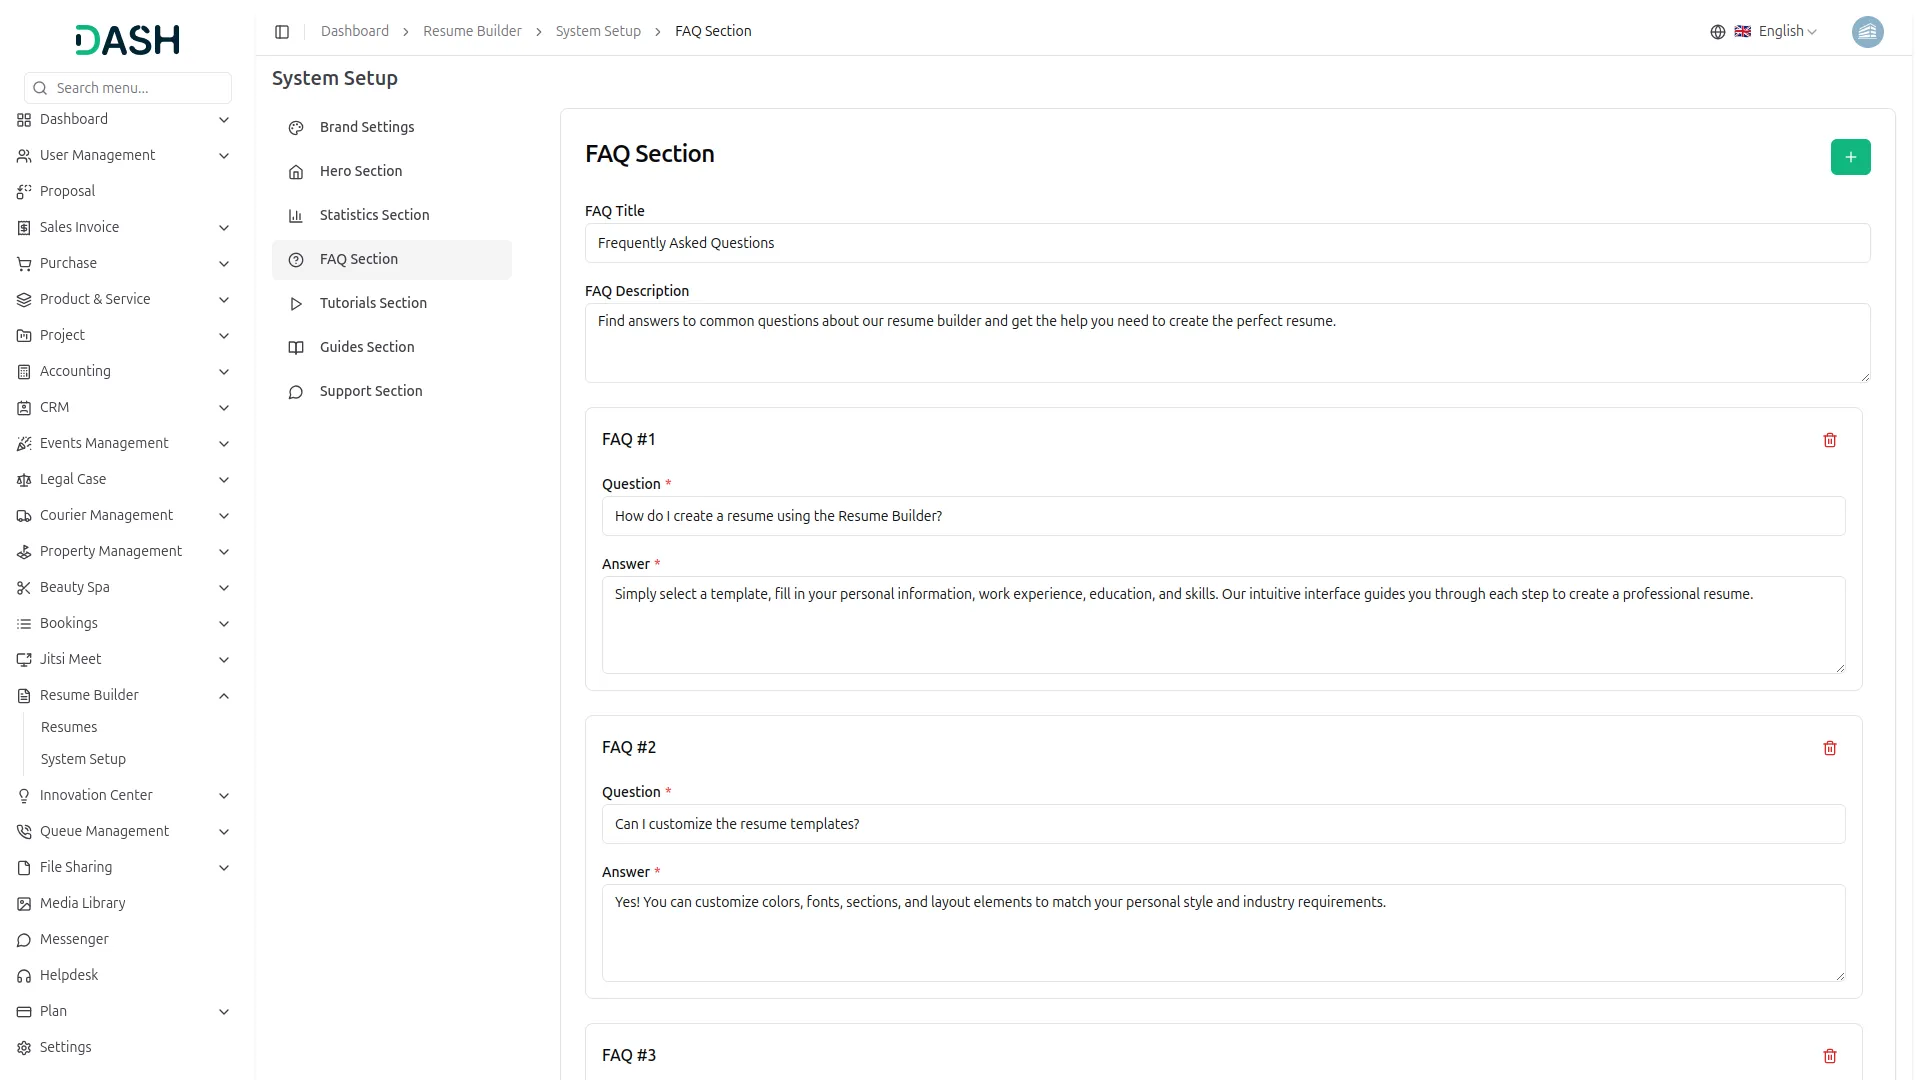
Task: Click the Guides Section book icon
Action: tap(295, 347)
